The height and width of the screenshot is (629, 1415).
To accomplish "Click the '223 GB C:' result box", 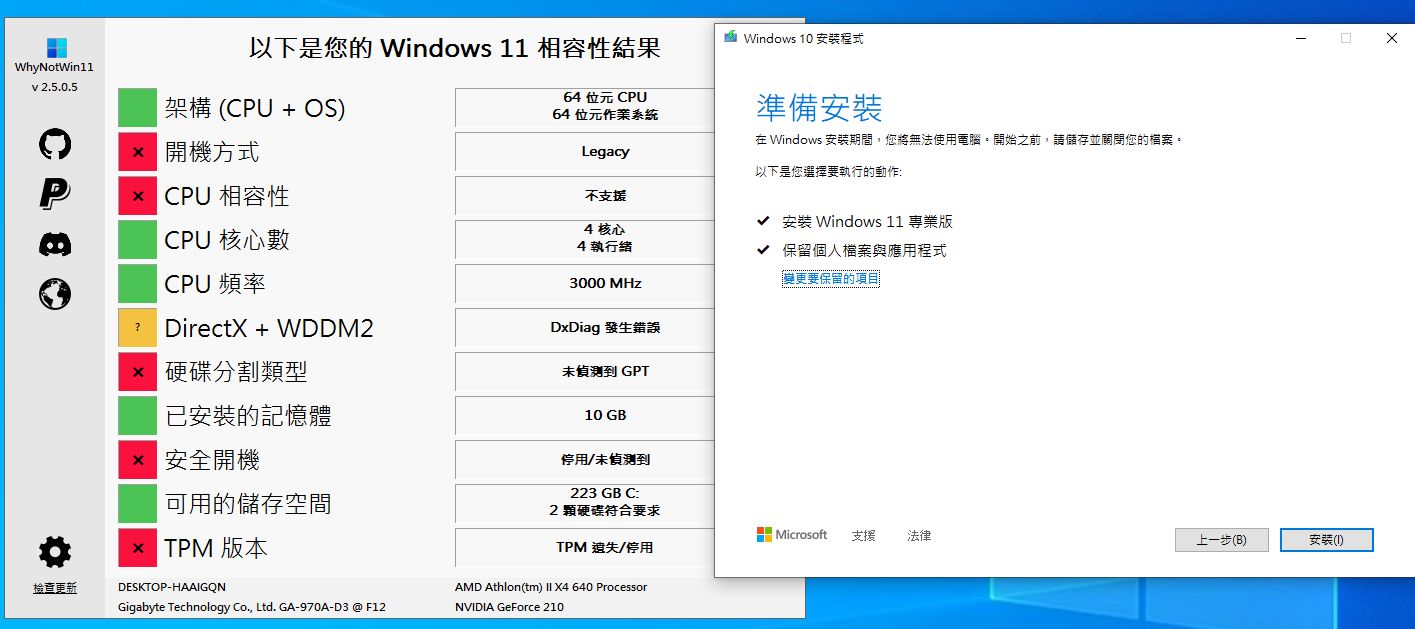I will pyautogui.click(x=585, y=503).
